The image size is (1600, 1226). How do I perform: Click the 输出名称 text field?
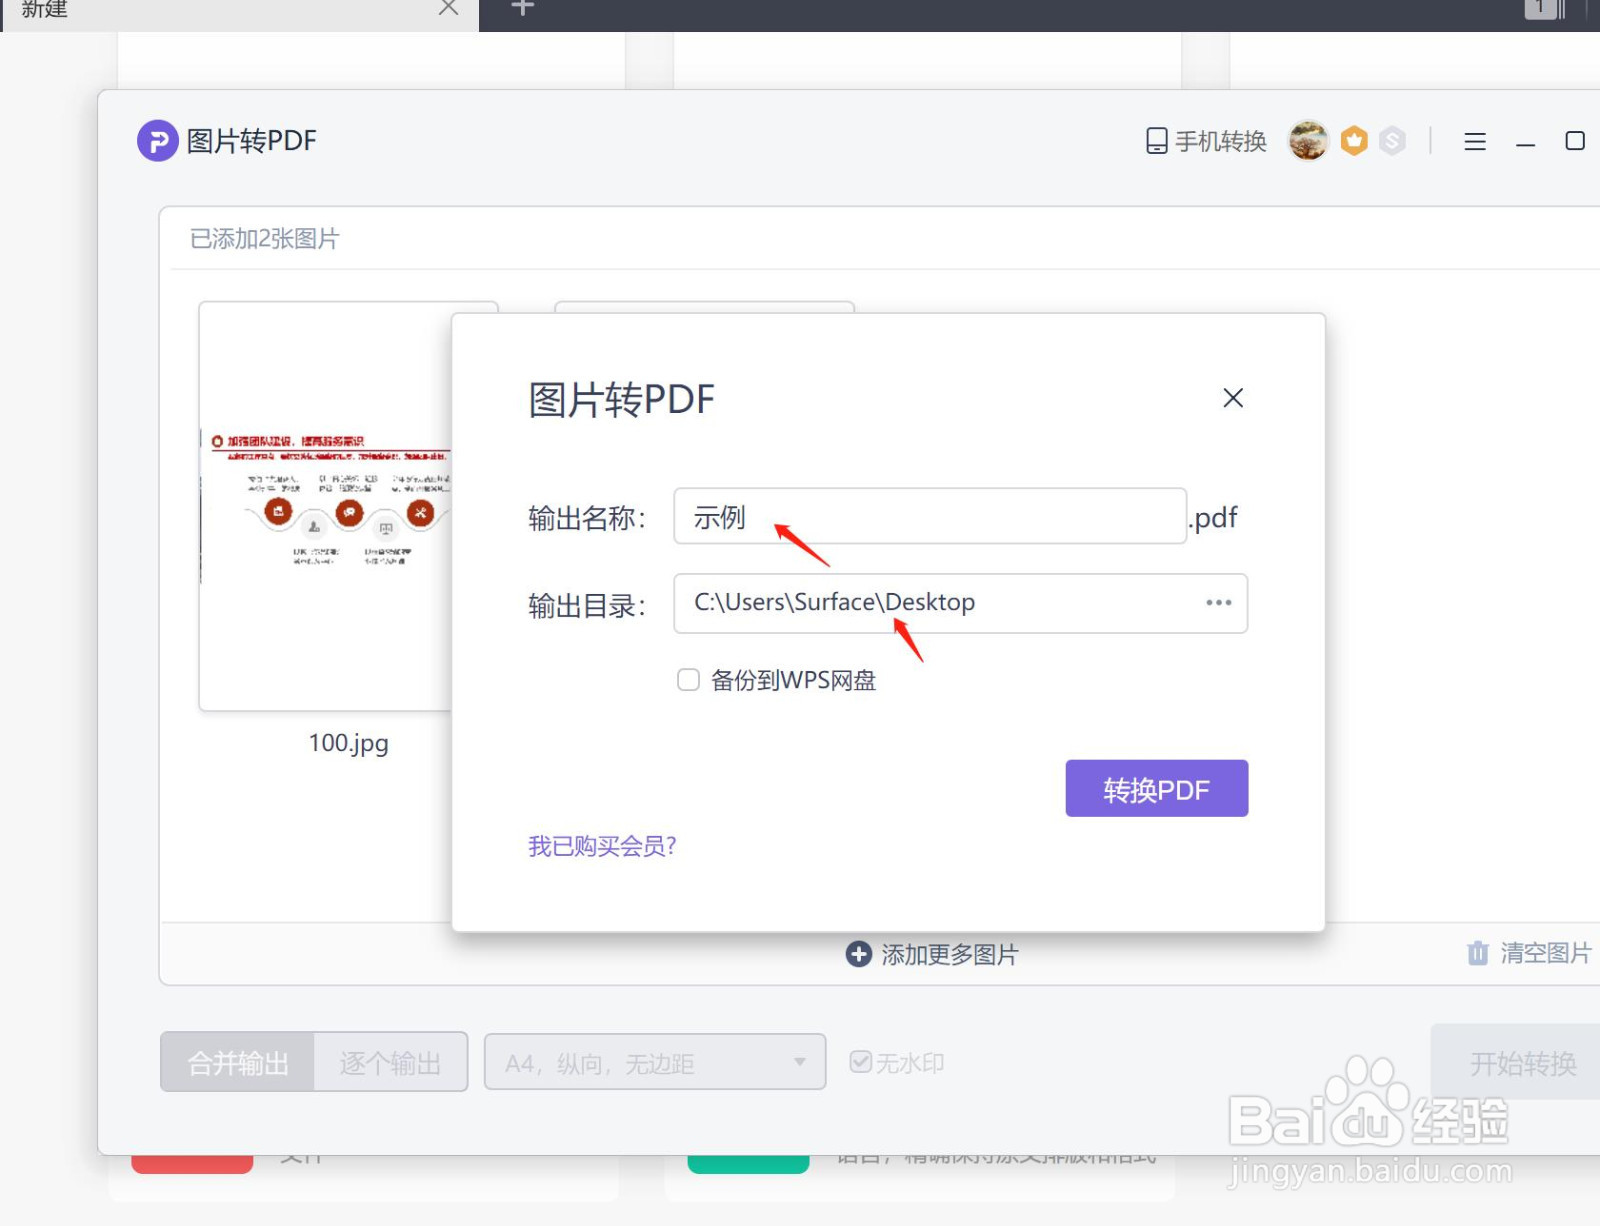[930, 517]
